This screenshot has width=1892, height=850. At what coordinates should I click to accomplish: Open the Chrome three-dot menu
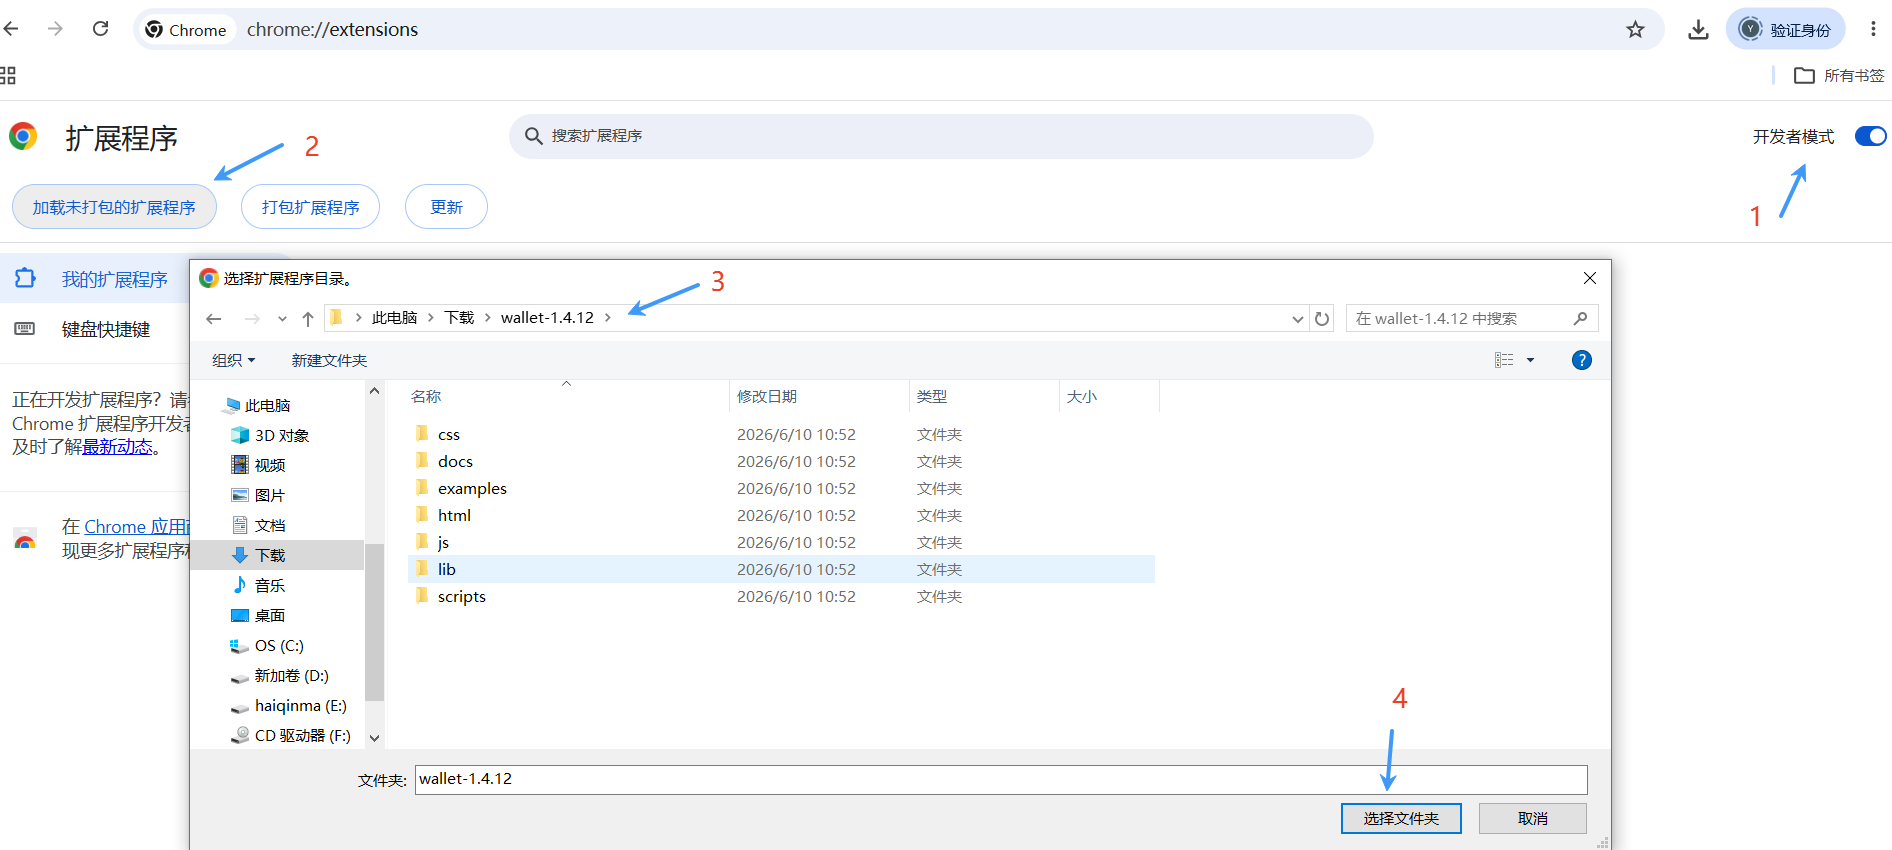coord(1873,30)
